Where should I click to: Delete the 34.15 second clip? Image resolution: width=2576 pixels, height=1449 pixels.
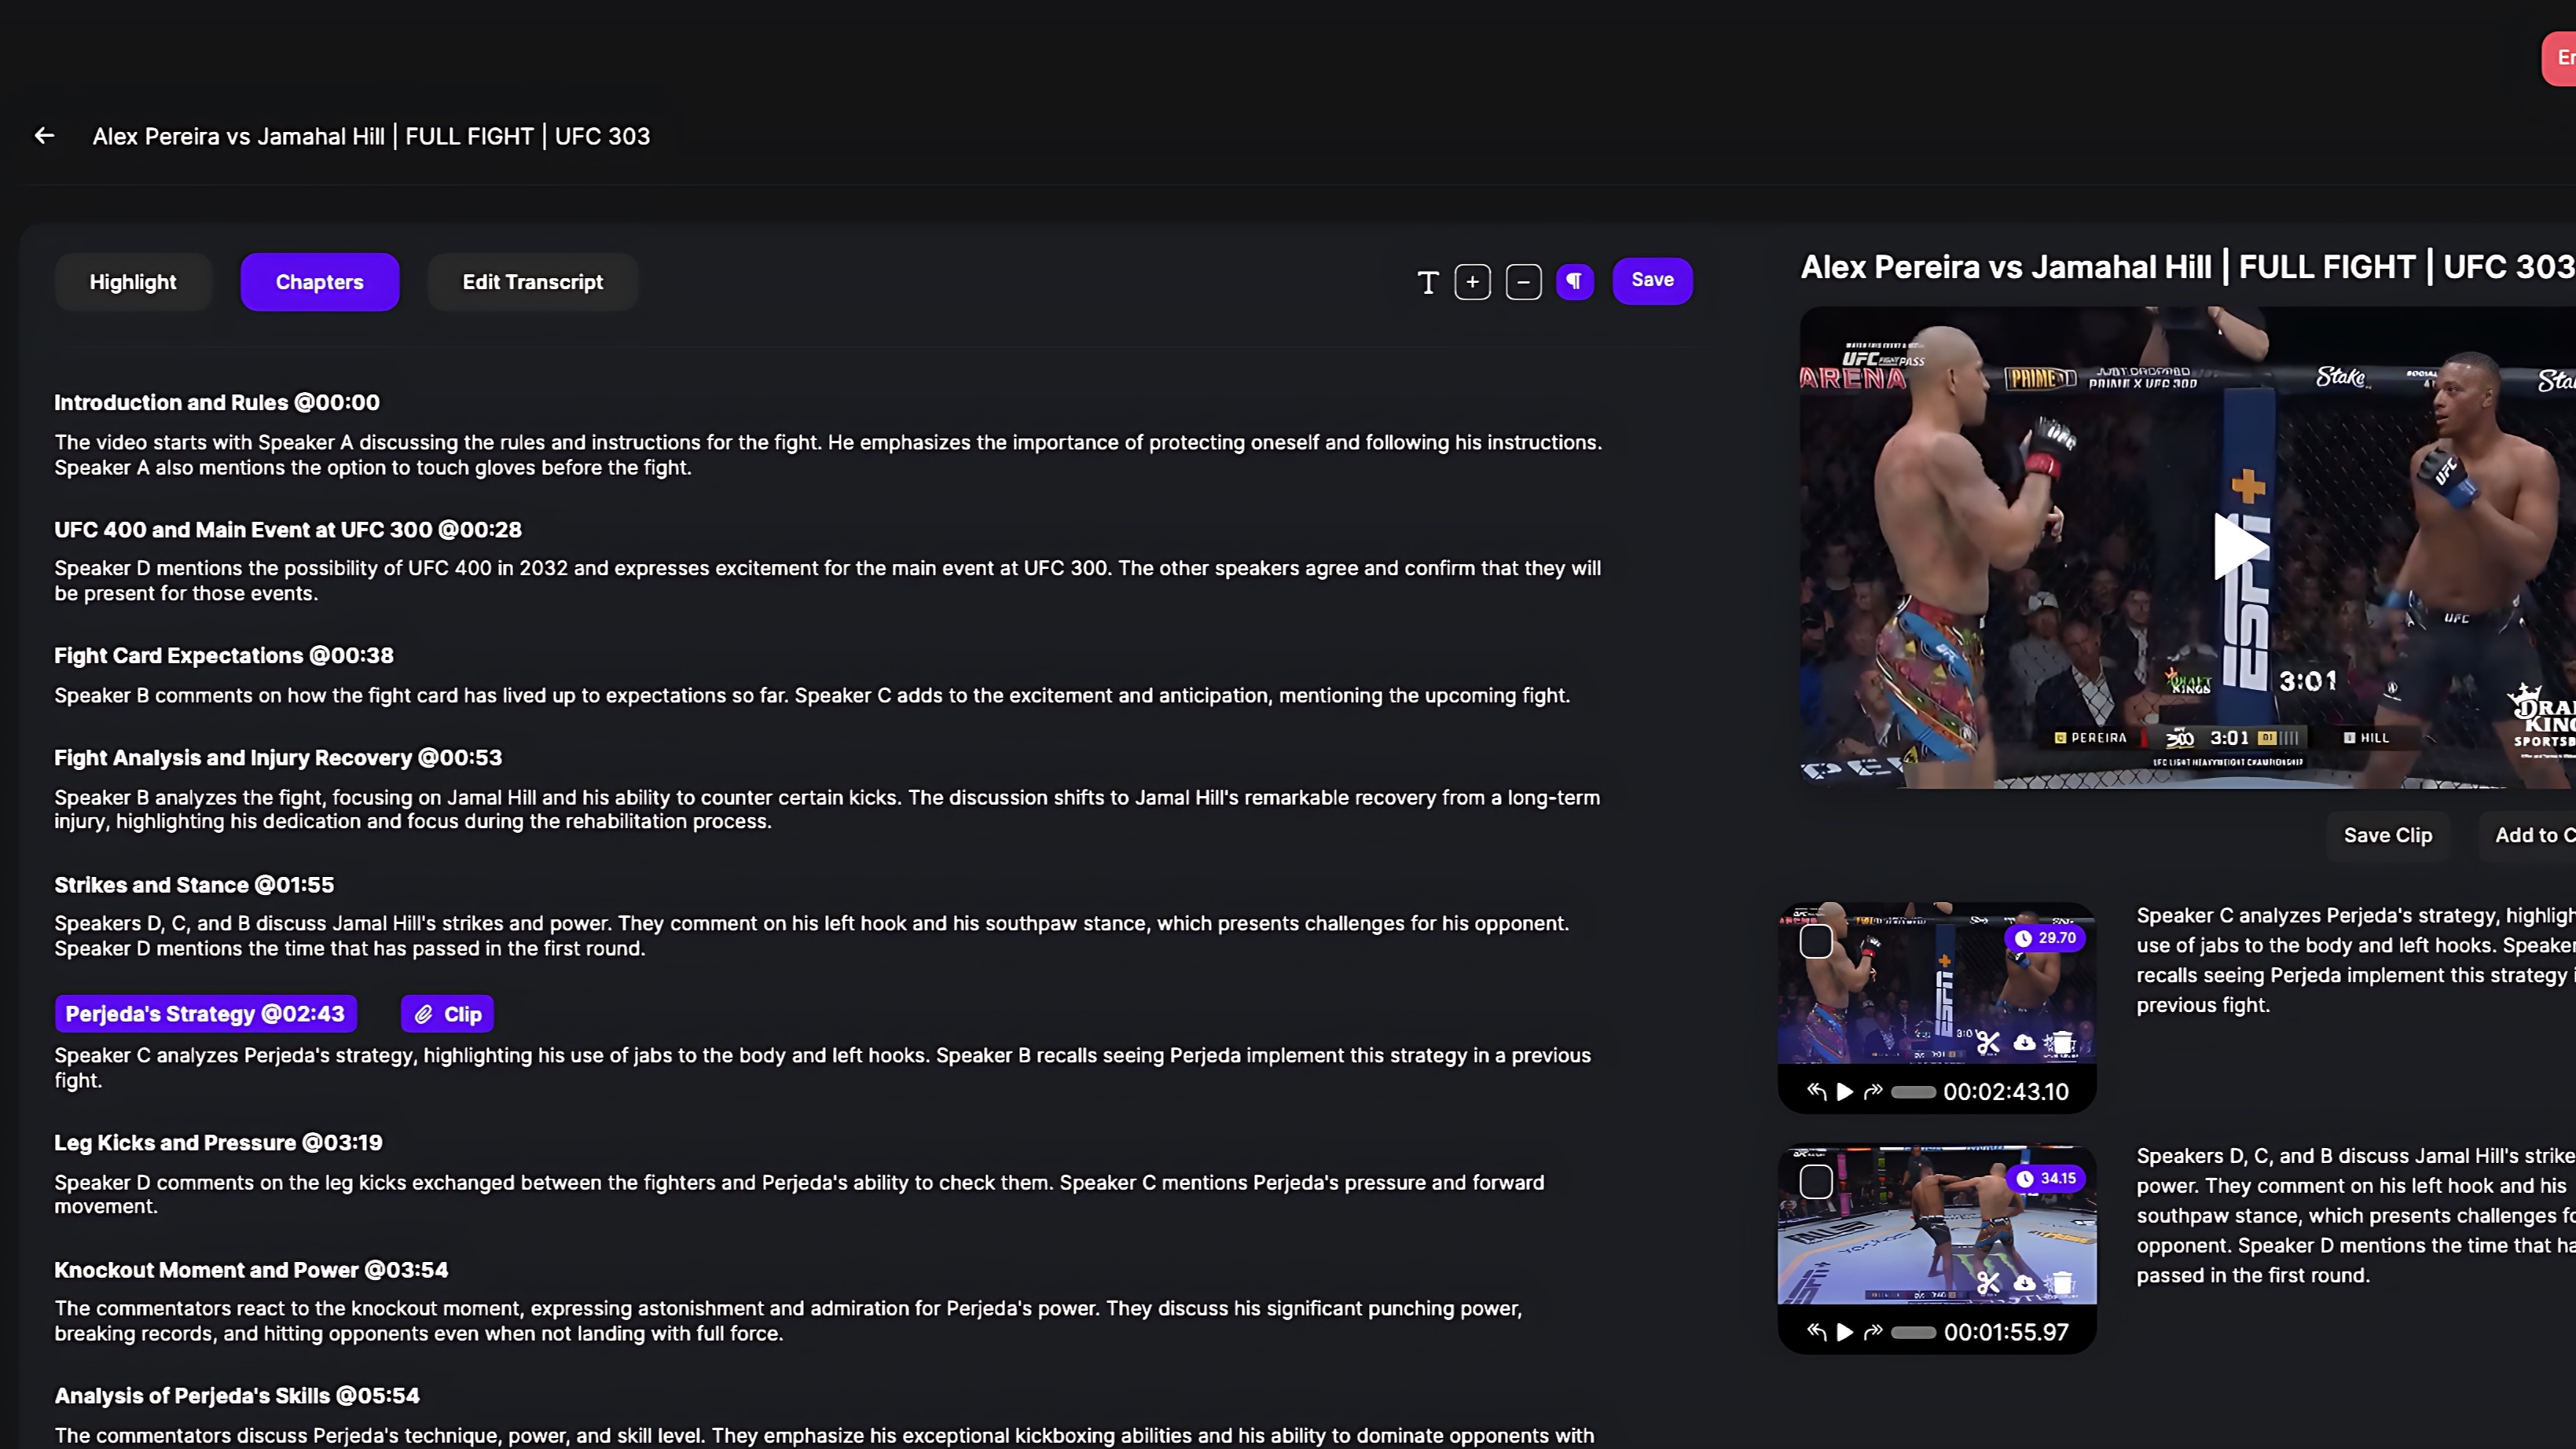pyautogui.click(x=2061, y=1283)
